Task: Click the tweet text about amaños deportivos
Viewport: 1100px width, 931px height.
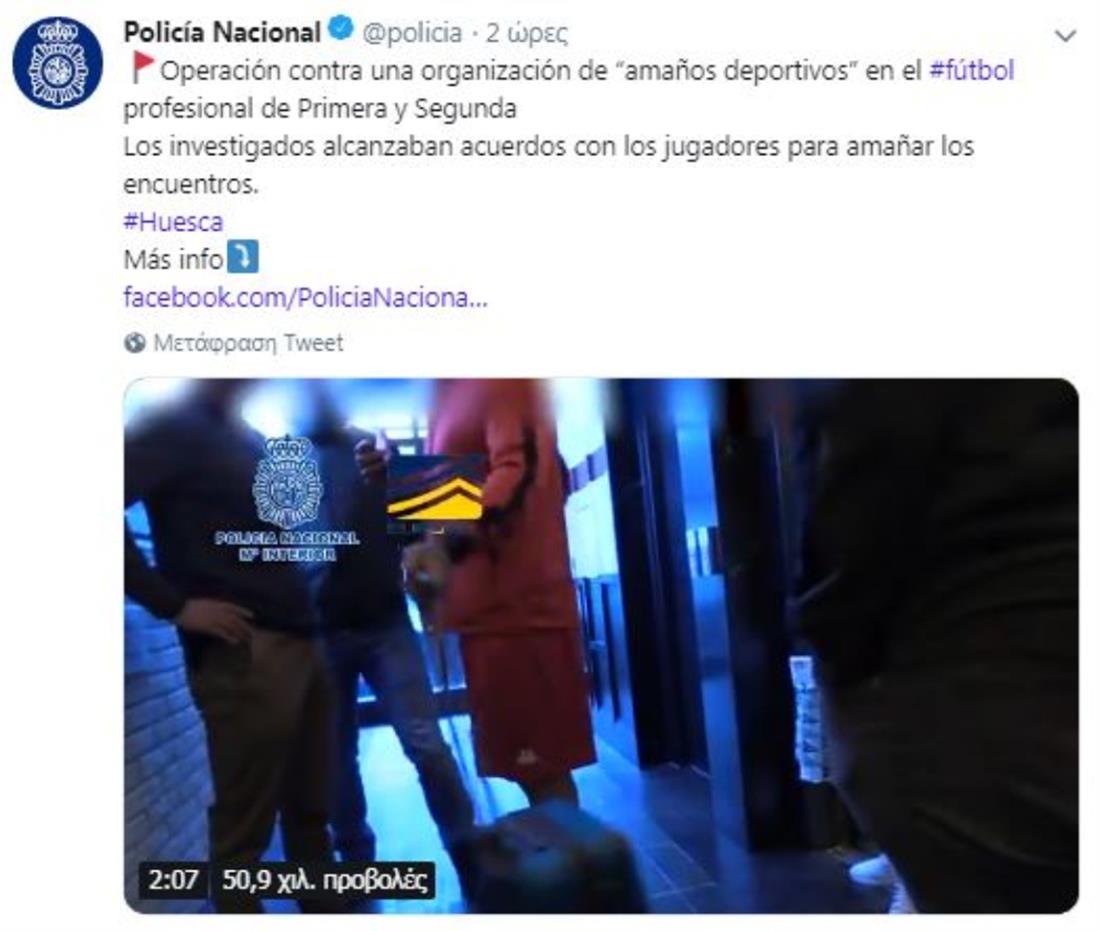Action: click(x=569, y=89)
